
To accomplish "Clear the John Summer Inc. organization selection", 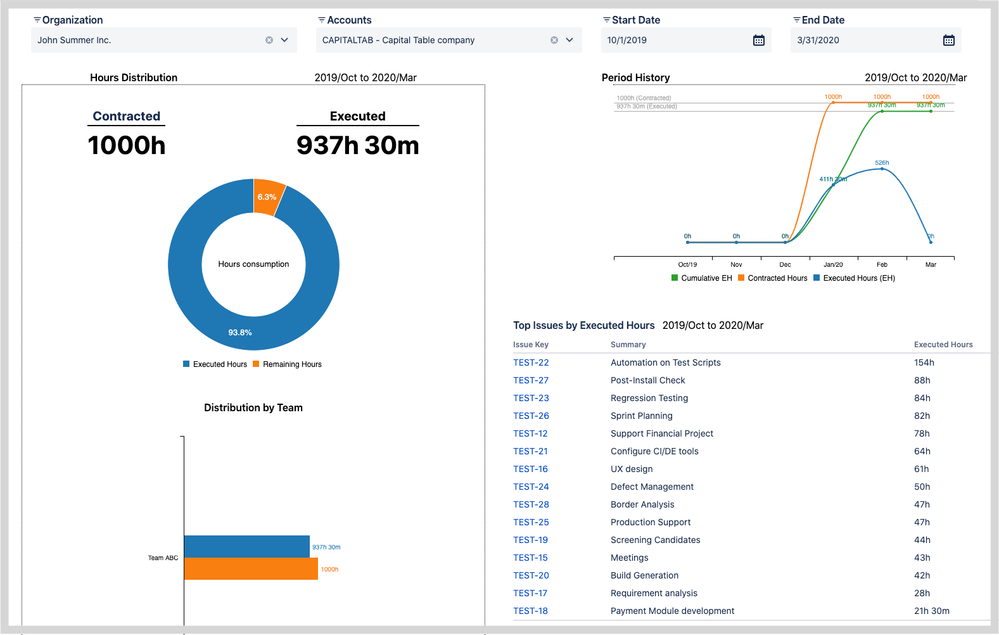I will 269,40.
